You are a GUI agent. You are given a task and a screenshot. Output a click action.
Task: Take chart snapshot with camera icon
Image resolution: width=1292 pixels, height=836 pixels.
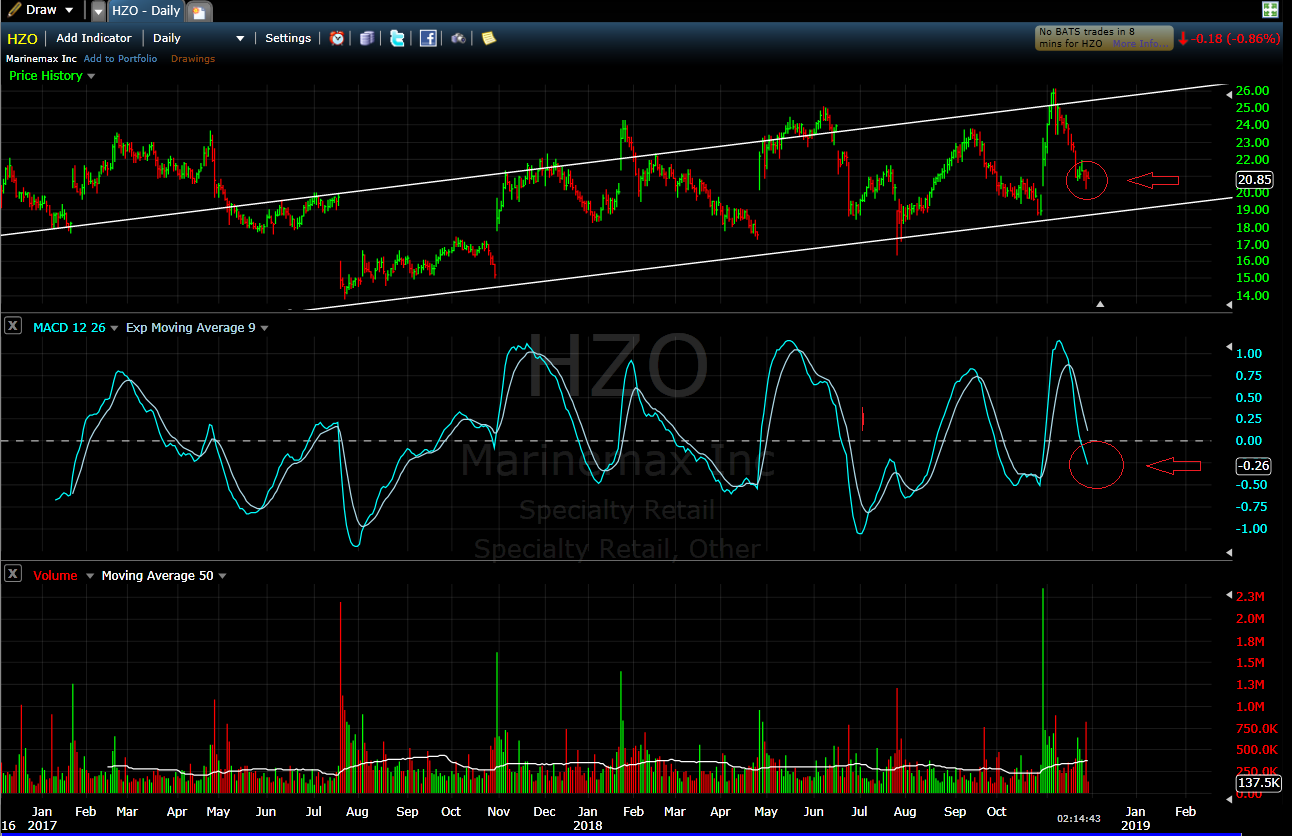point(458,38)
